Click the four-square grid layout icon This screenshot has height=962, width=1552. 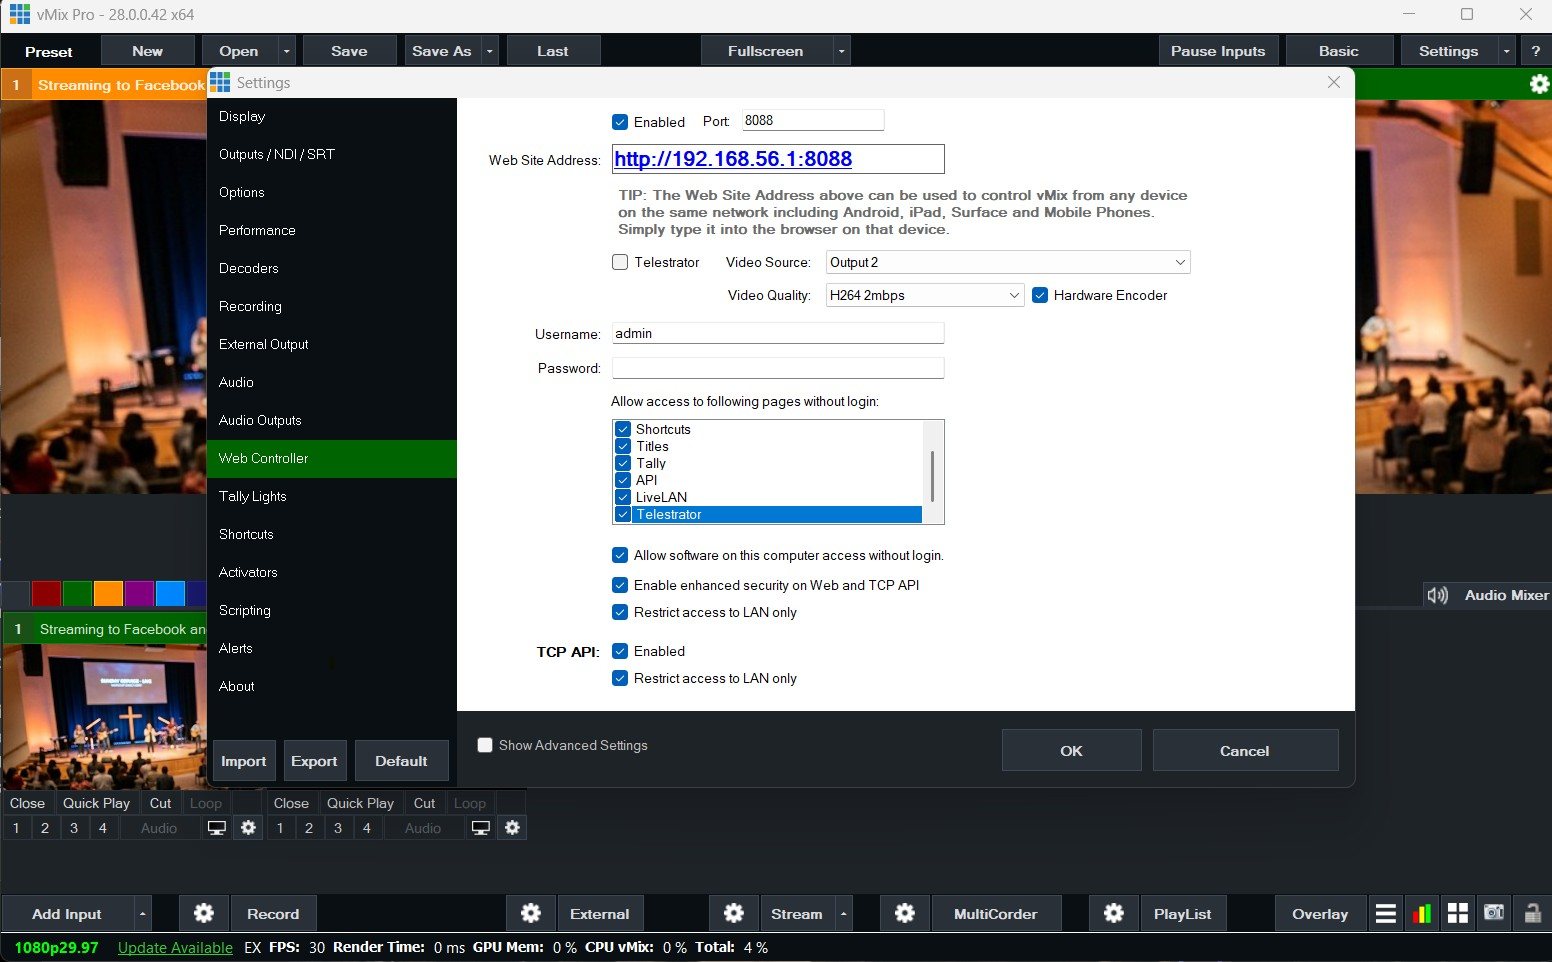coord(1458,913)
